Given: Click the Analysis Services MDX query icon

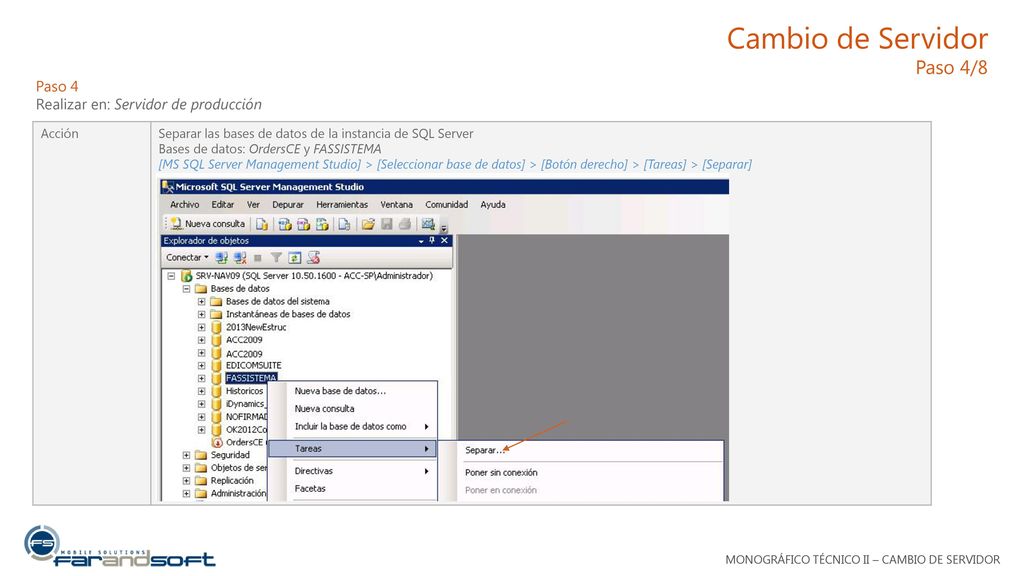Looking at the screenshot, I should click(285, 224).
